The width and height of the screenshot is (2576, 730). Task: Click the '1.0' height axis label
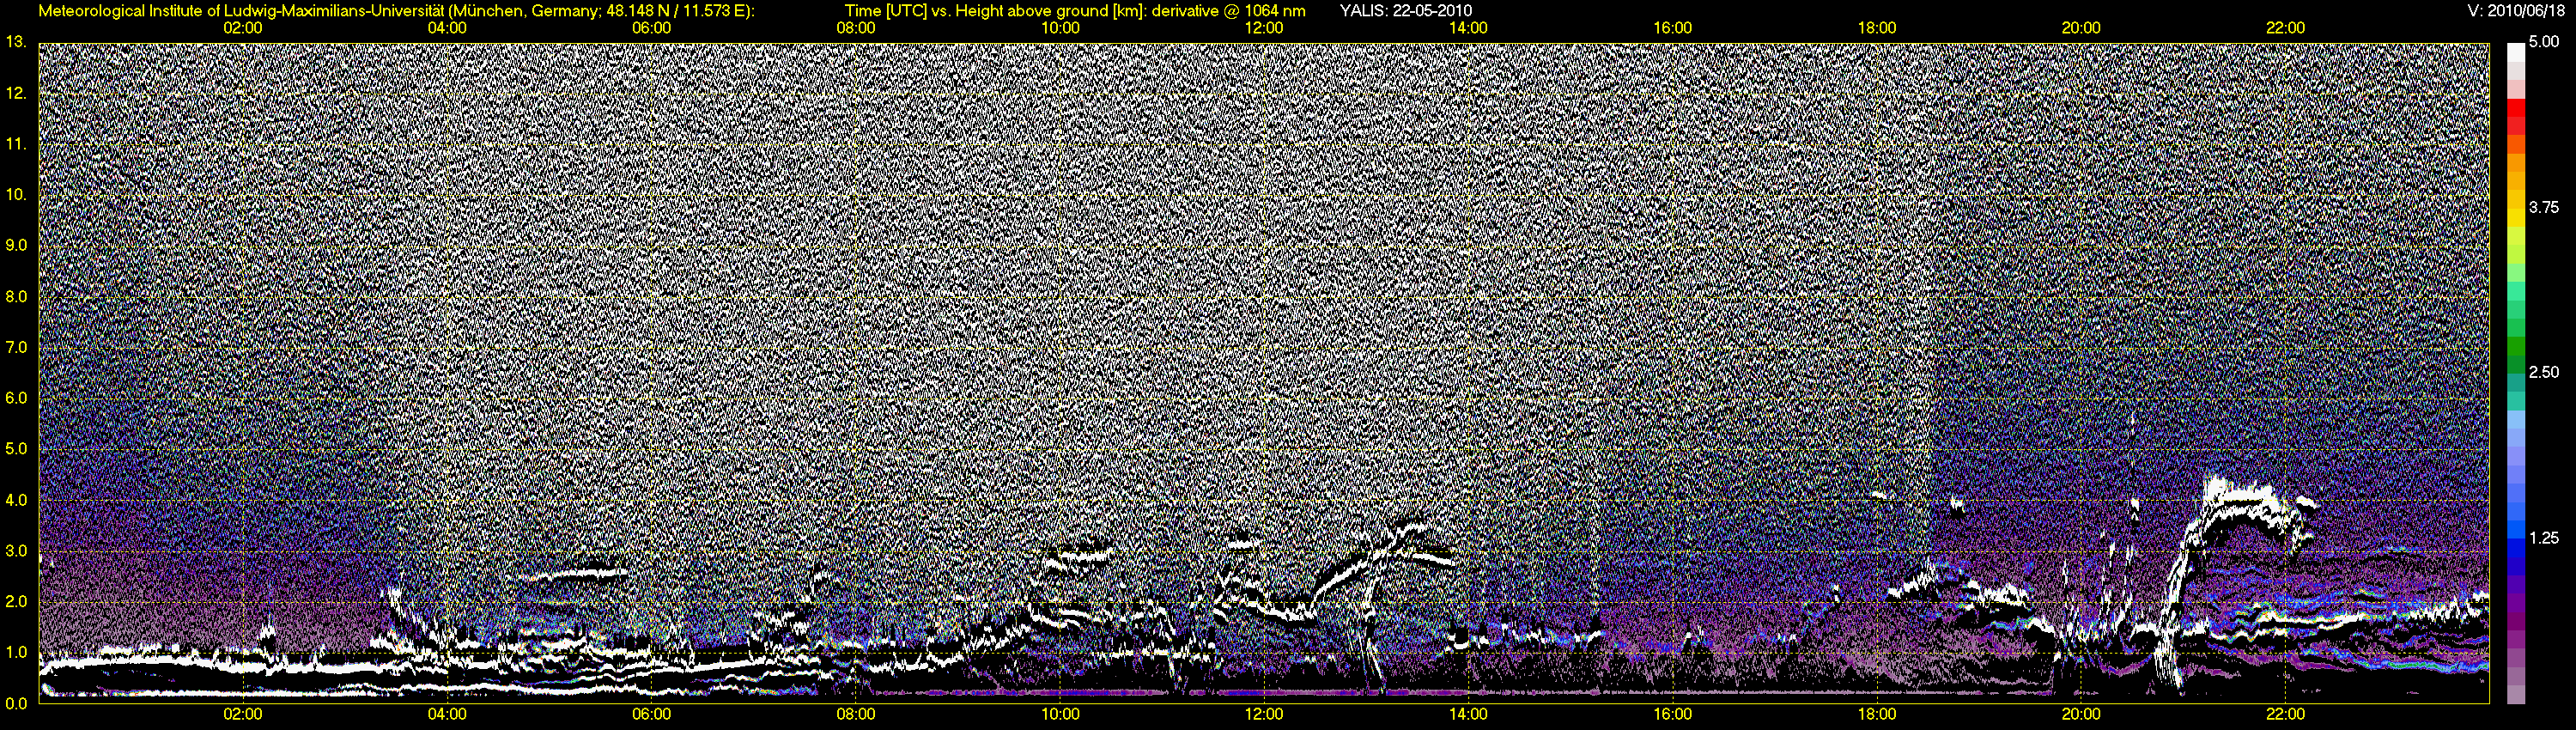tap(16, 653)
